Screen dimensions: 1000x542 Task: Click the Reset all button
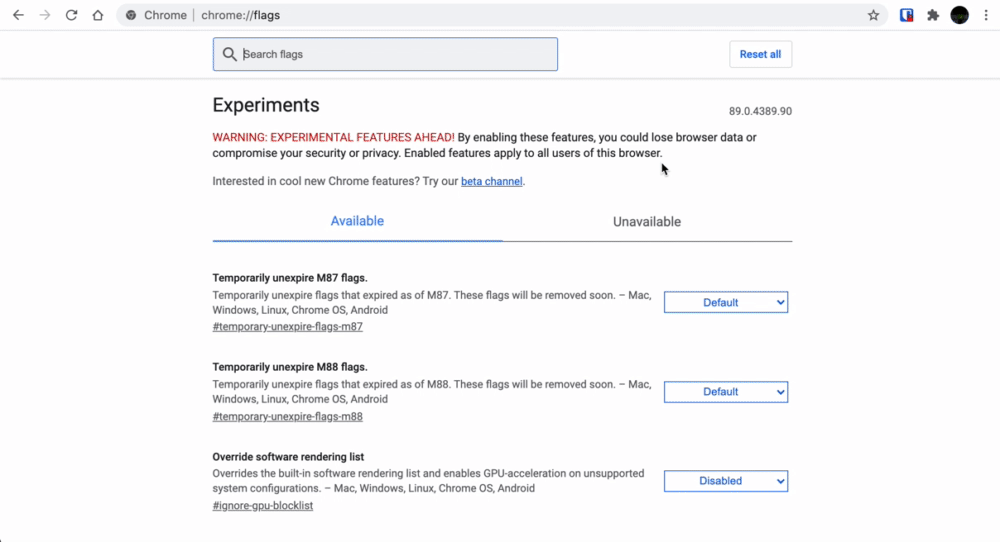[x=760, y=54]
